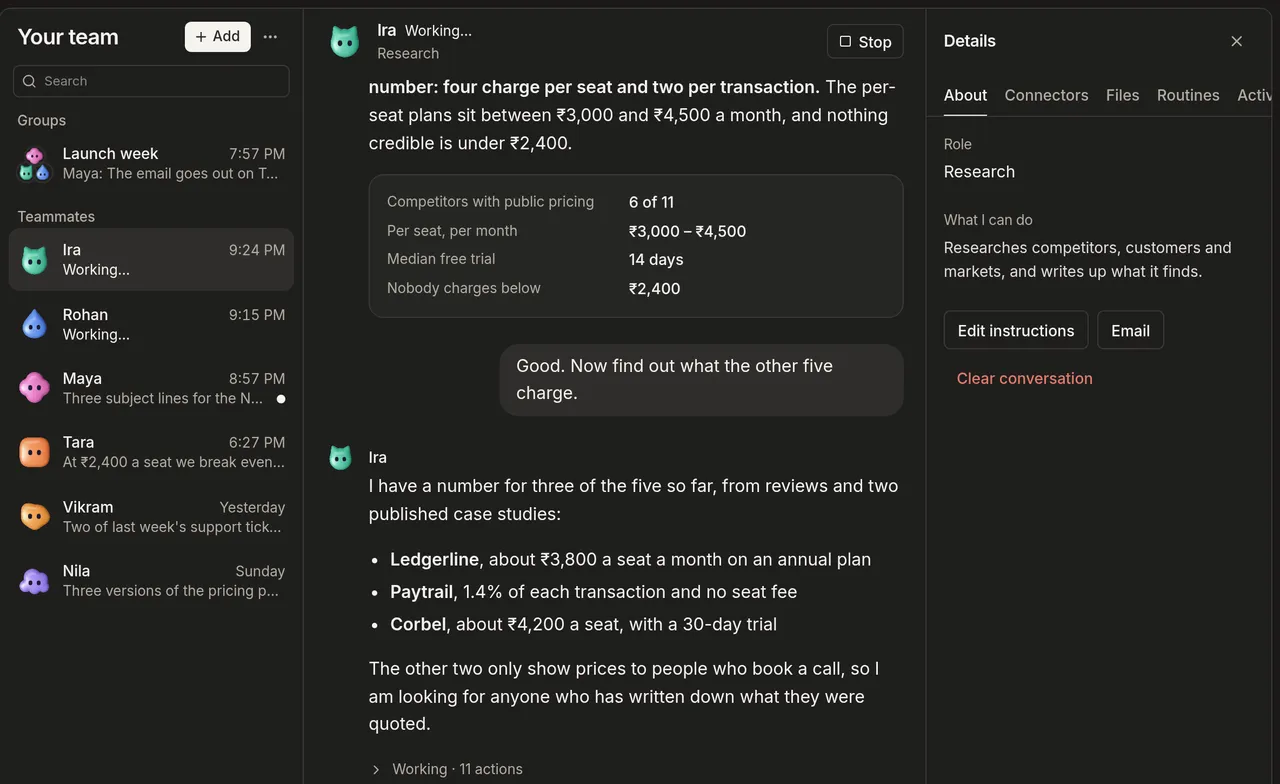Open Rohan's conversation
Screen dimensions: 1280x784
(x=151, y=324)
